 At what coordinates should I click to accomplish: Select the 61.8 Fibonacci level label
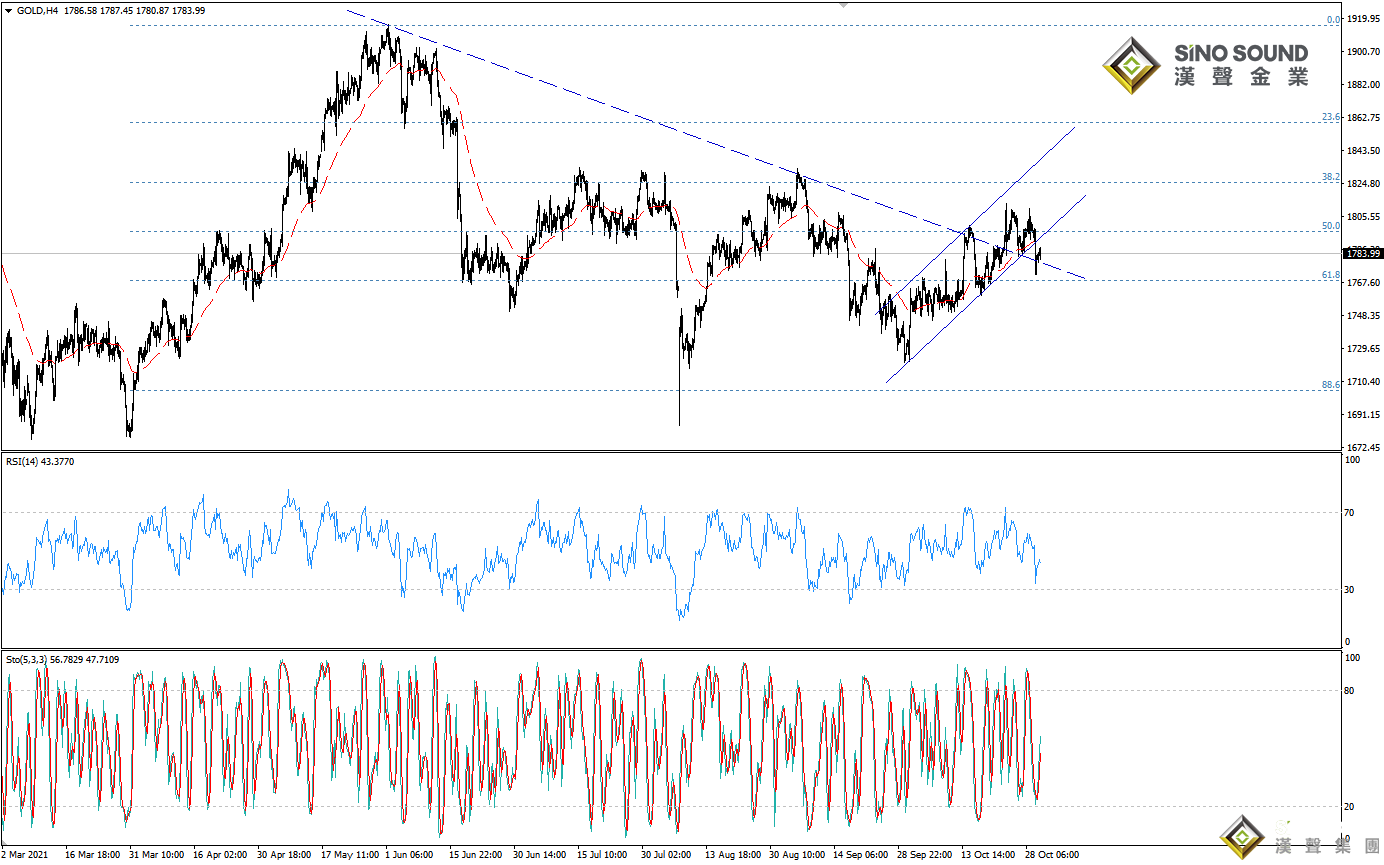click(1330, 275)
